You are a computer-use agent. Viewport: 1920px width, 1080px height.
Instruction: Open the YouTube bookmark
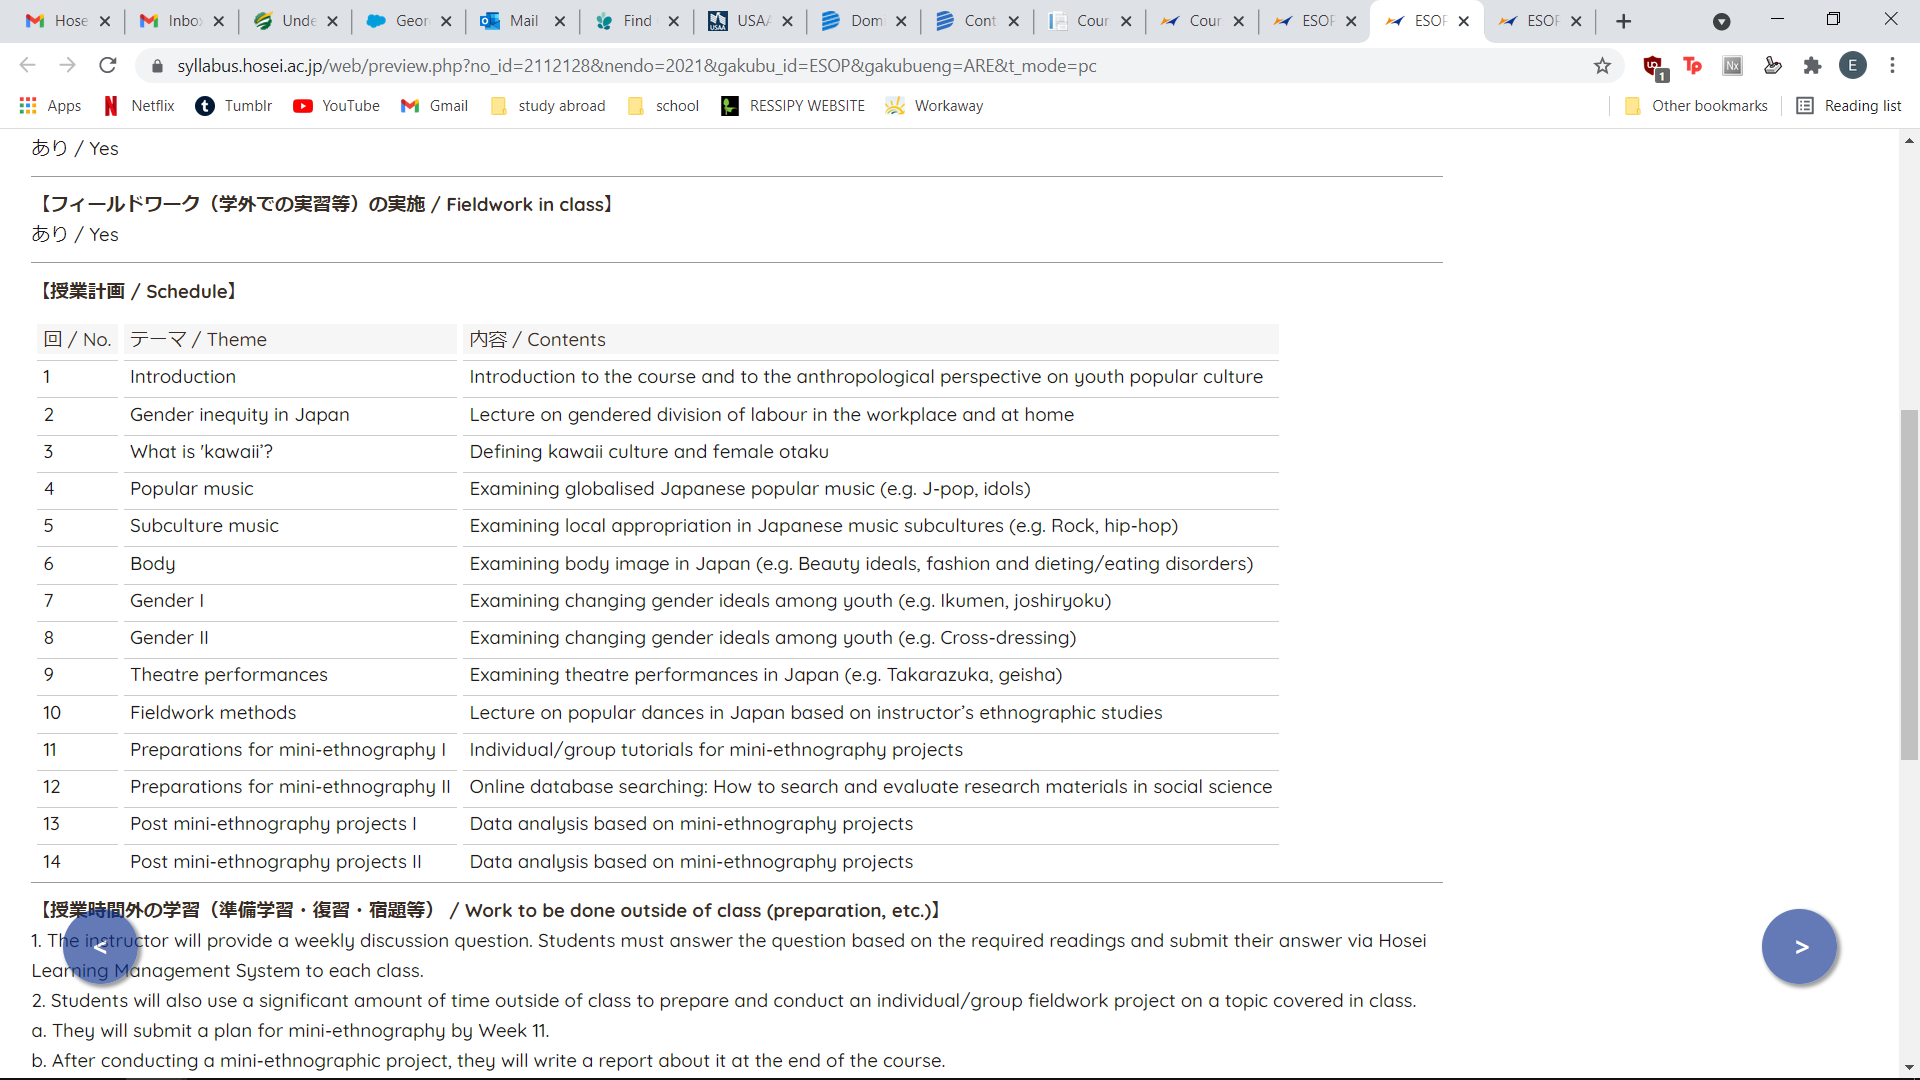point(337,106)
